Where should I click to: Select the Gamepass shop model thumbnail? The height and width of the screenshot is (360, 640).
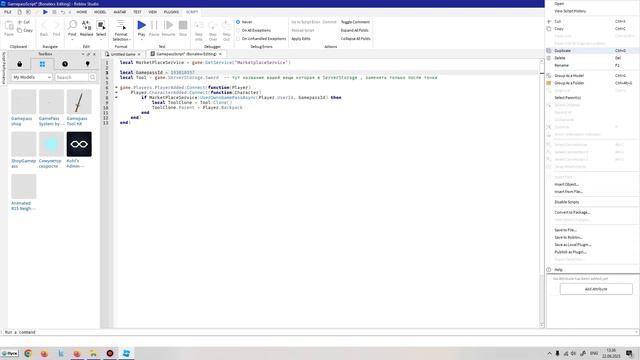24,102
